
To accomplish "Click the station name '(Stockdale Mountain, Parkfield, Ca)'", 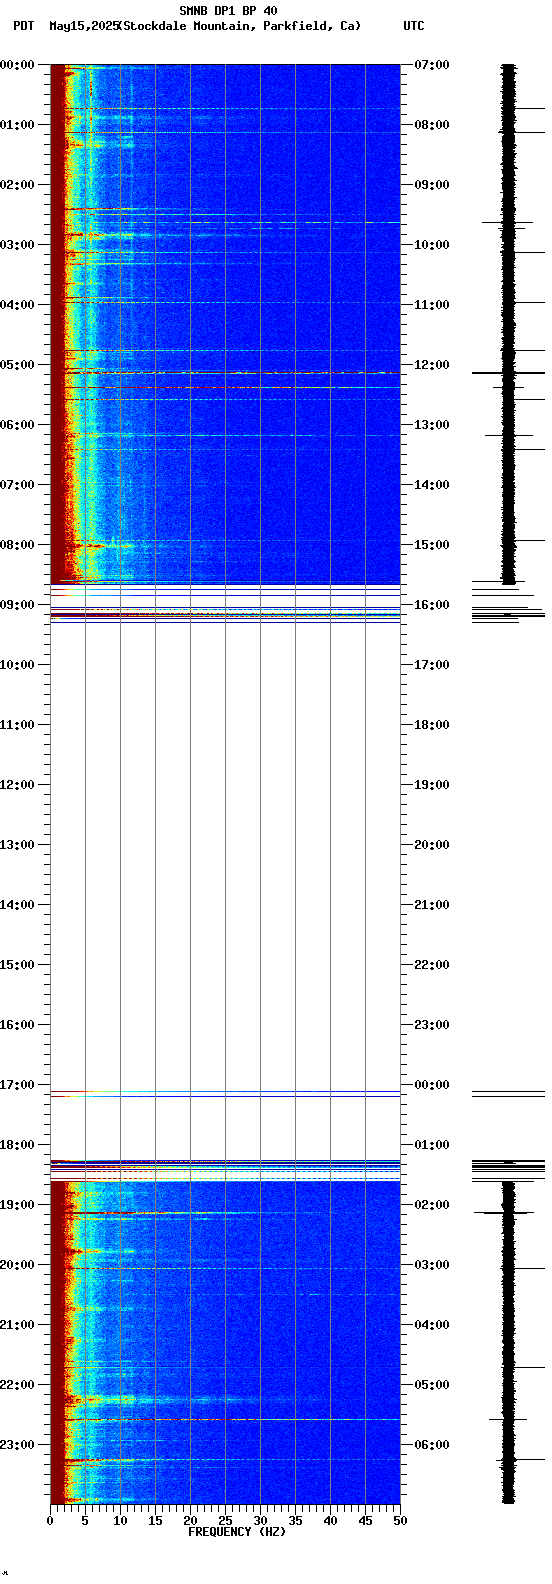I will click(240, 26).
